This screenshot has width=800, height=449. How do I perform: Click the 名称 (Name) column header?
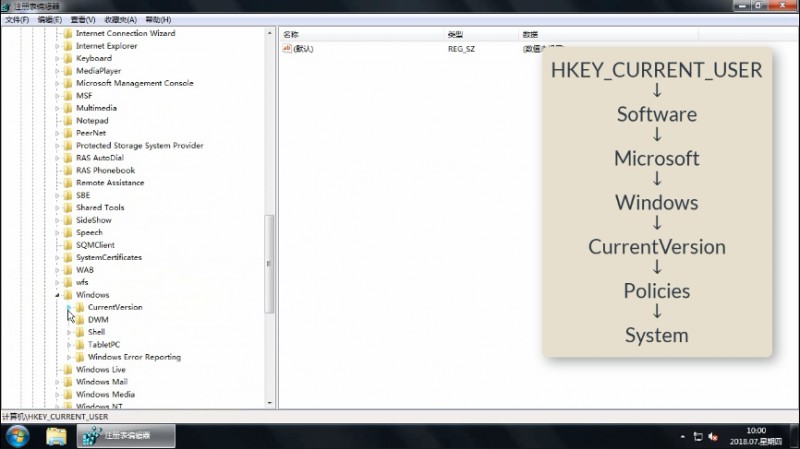tap(361, 34)
